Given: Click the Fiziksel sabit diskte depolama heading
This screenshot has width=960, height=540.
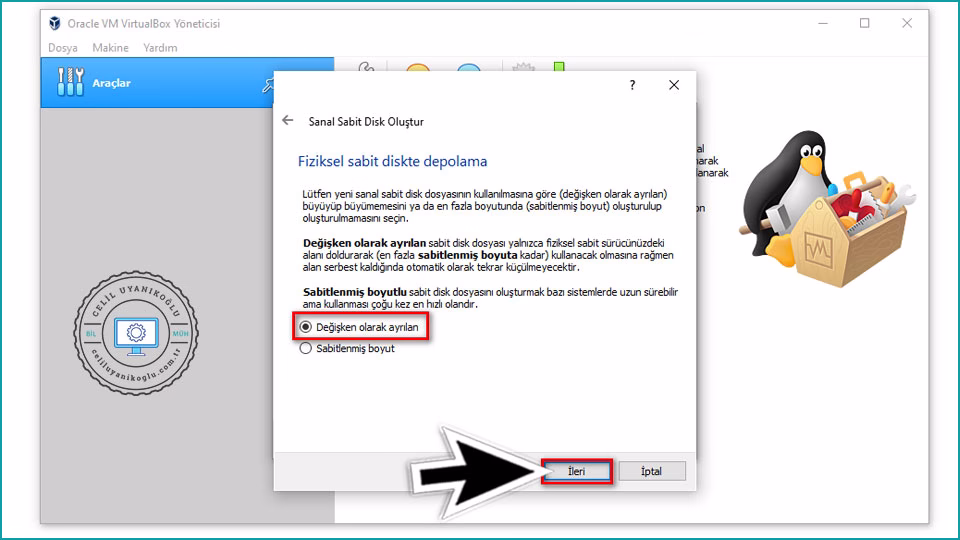Looking at the screenshot, I should (392, 161).
